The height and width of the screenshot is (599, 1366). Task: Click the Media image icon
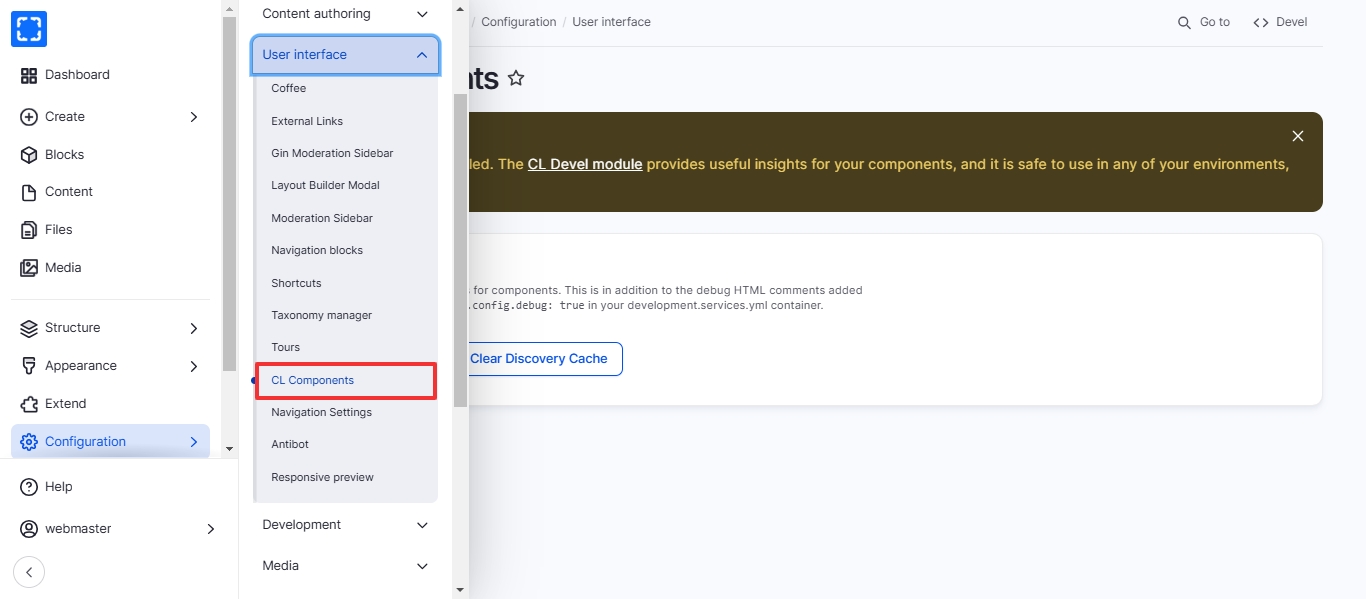[x=29, y=268]
